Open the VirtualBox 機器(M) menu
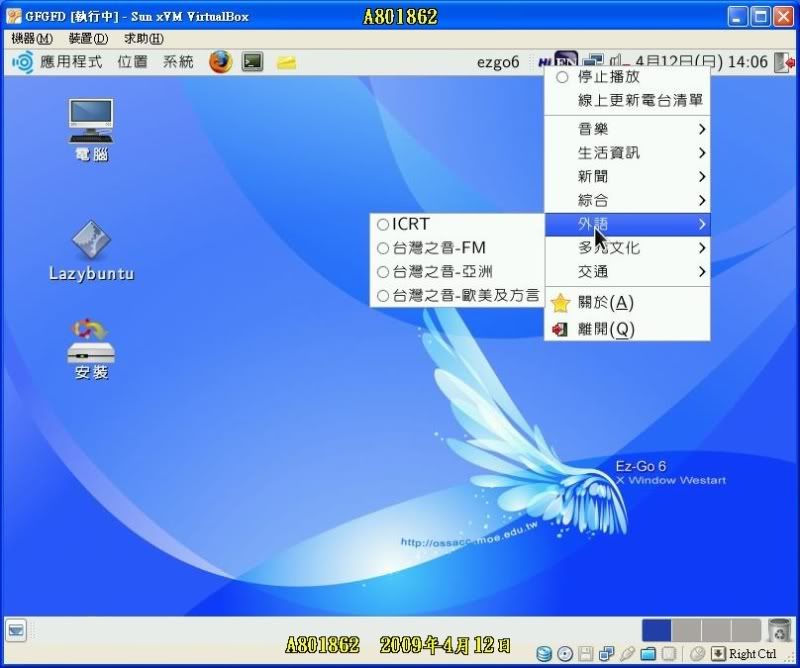The width and height of the screenshot is (800, 668). click(x=32, y=39)
